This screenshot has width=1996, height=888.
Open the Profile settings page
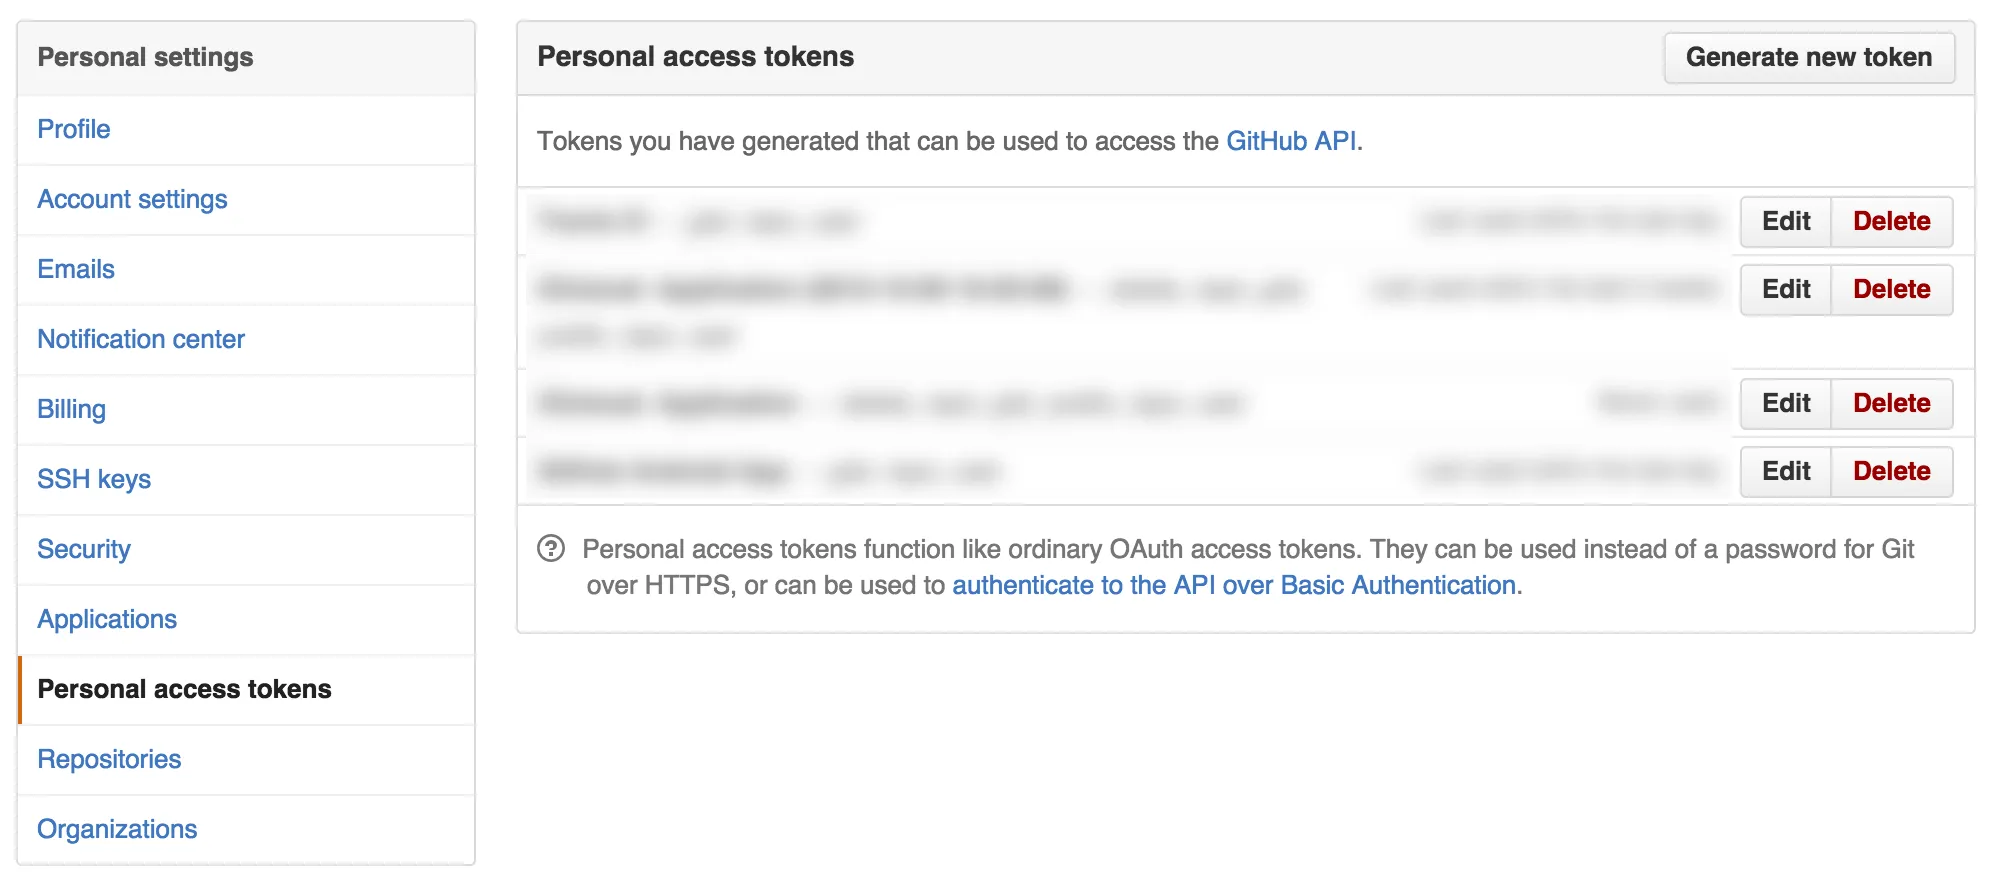coord(73,129)
